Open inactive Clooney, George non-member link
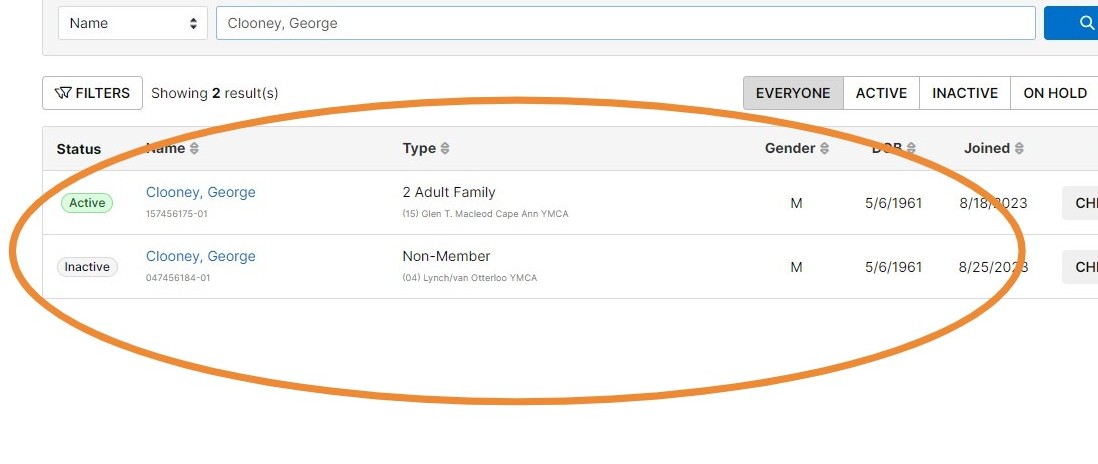Screen dimensions: 1098x464 (x=200, y=256)
